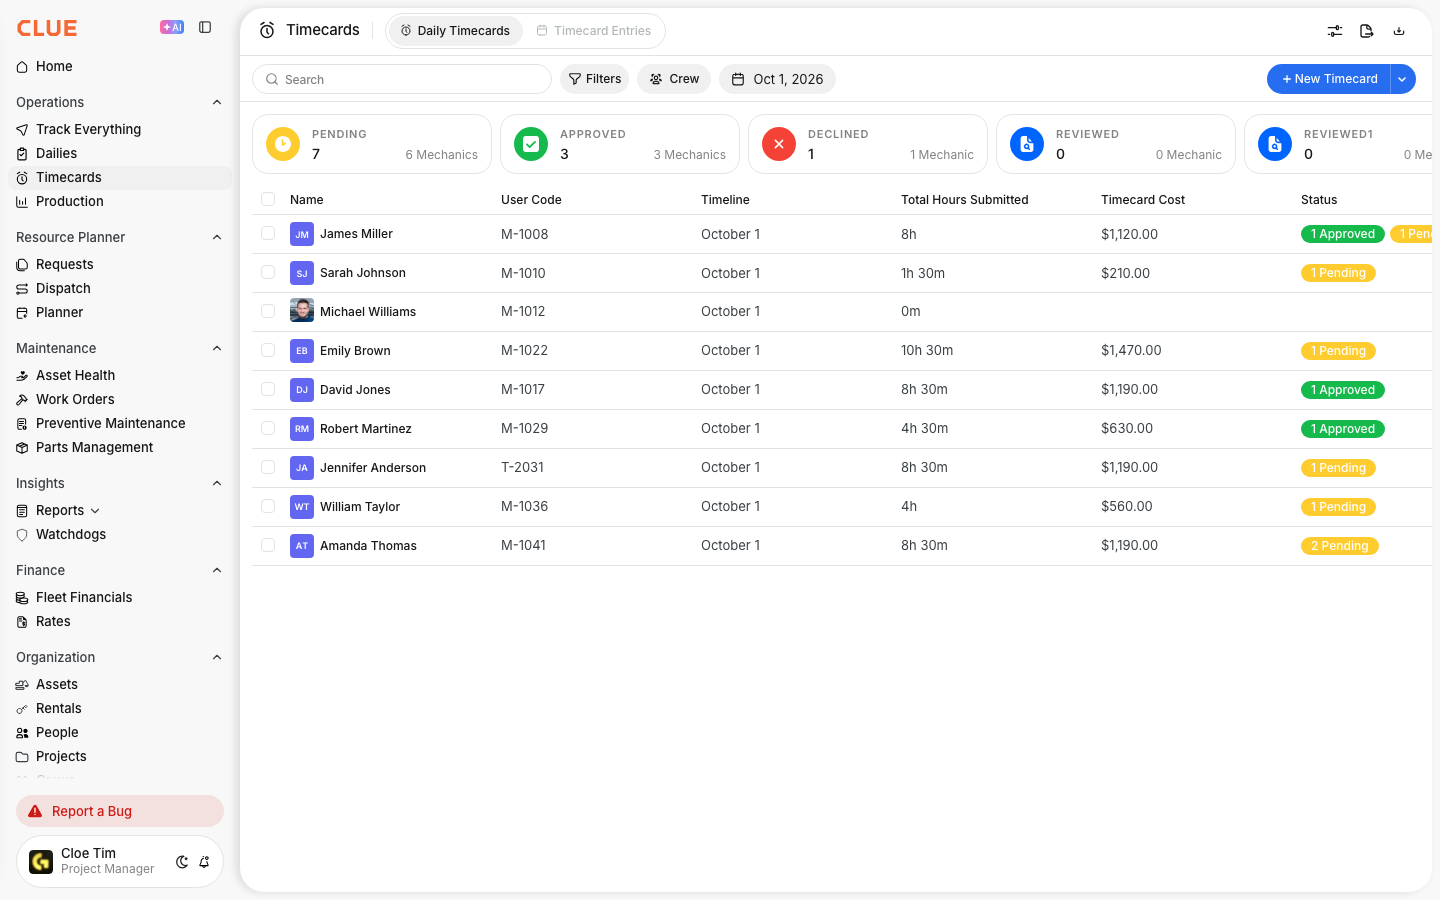The image size is (1440, 900).
Task: Click the export file icon
Action: 1367,31
